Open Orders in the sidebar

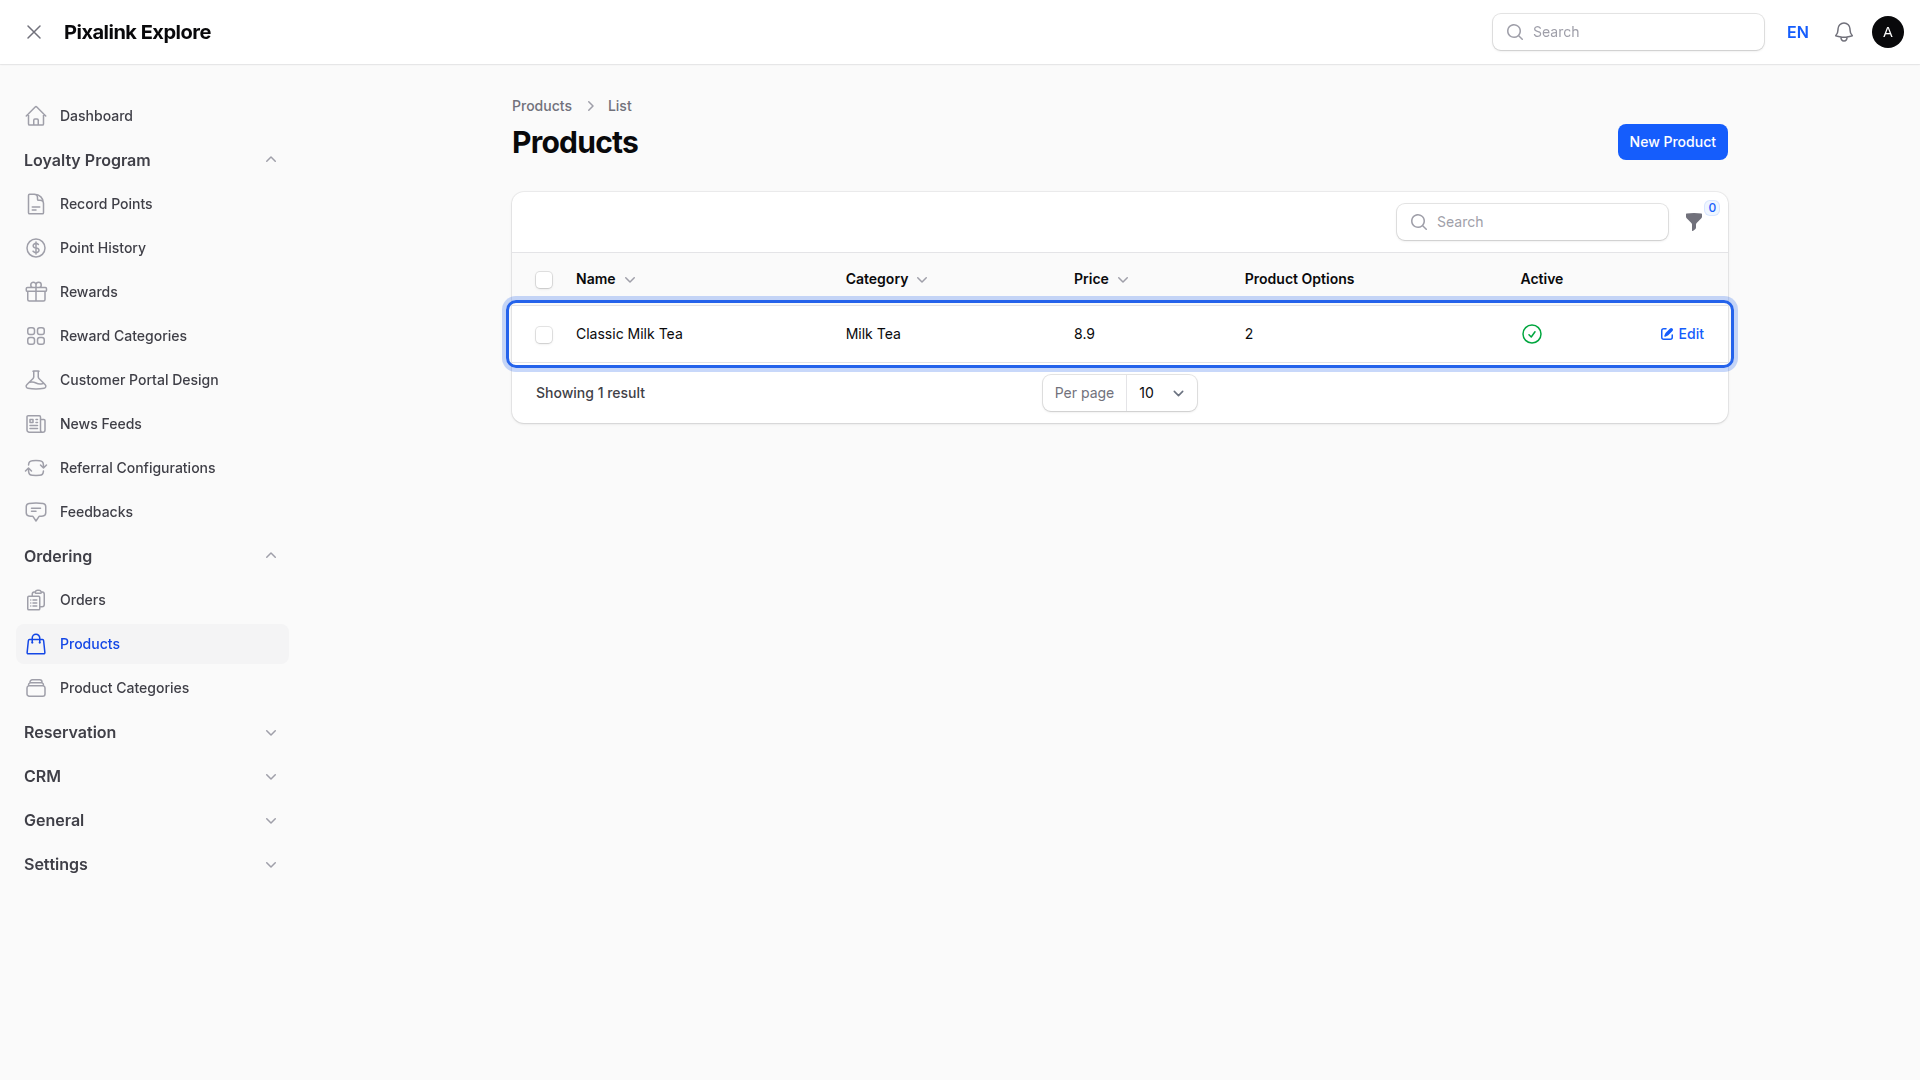(152, 600)
